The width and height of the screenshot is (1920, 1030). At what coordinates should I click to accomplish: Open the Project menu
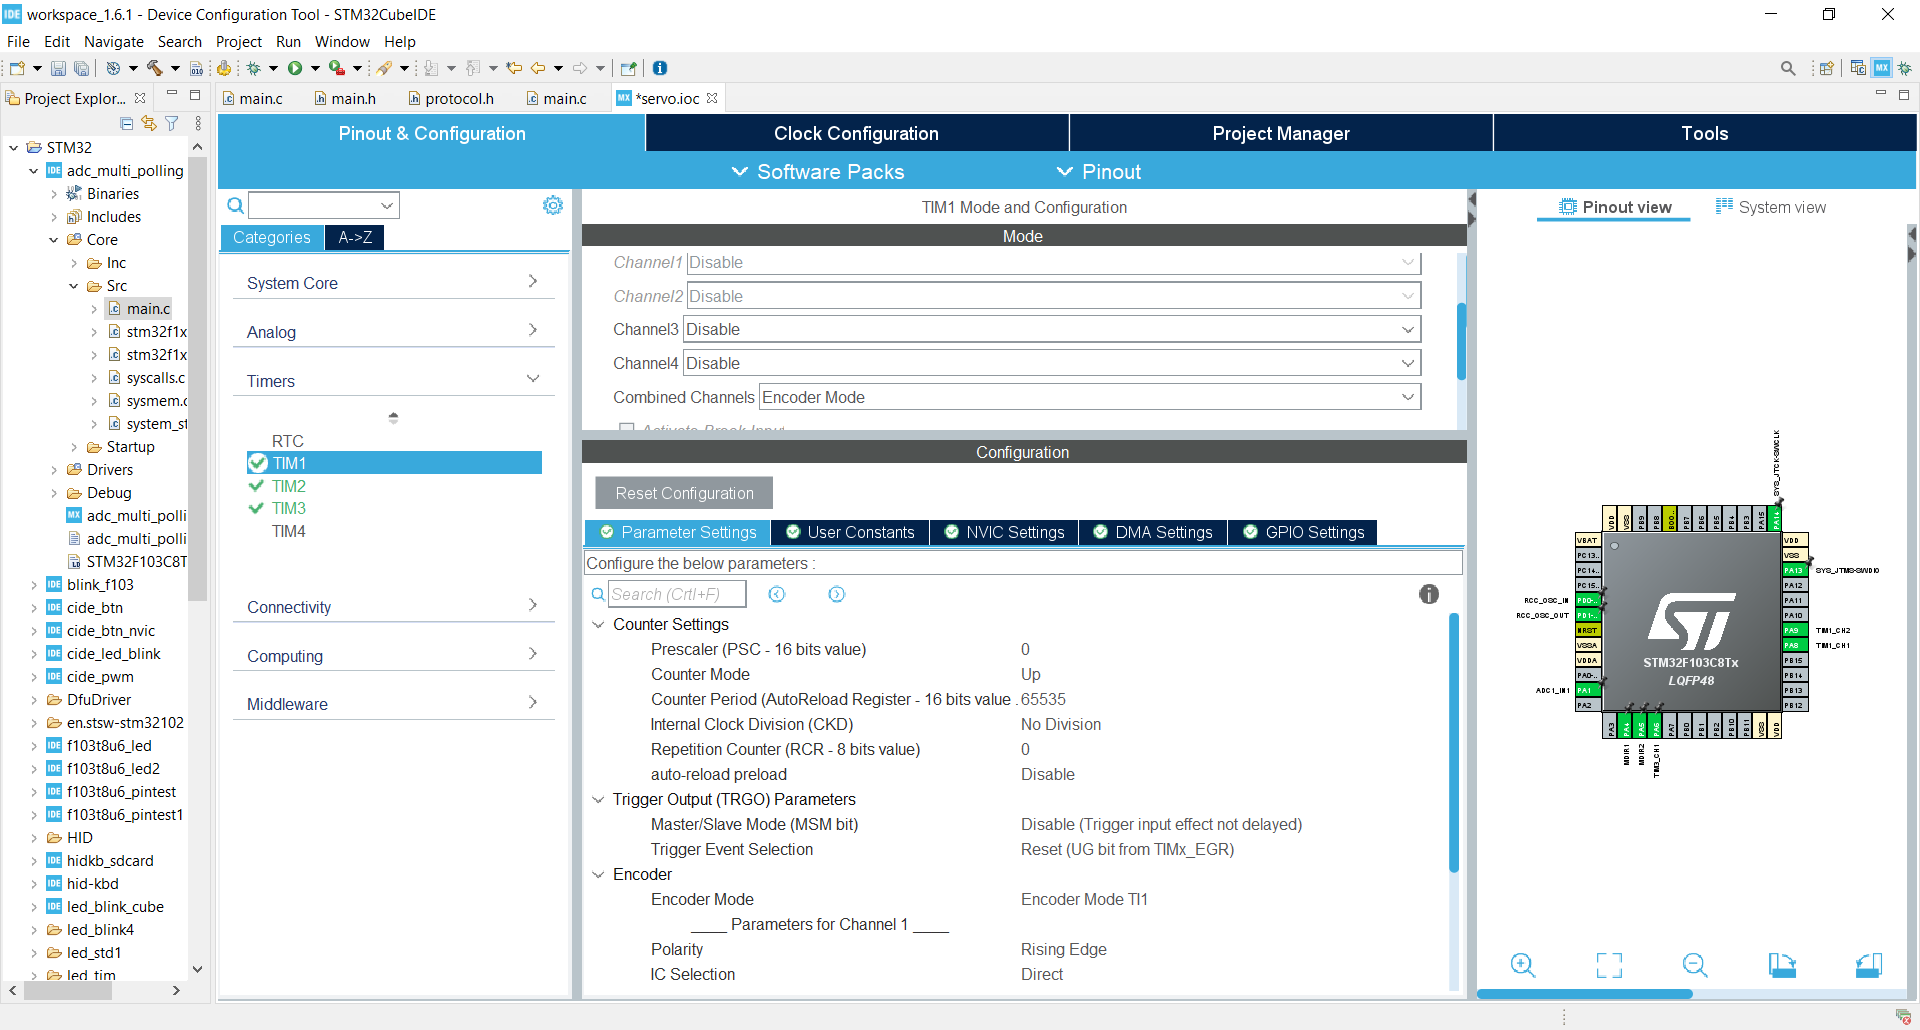239,42
